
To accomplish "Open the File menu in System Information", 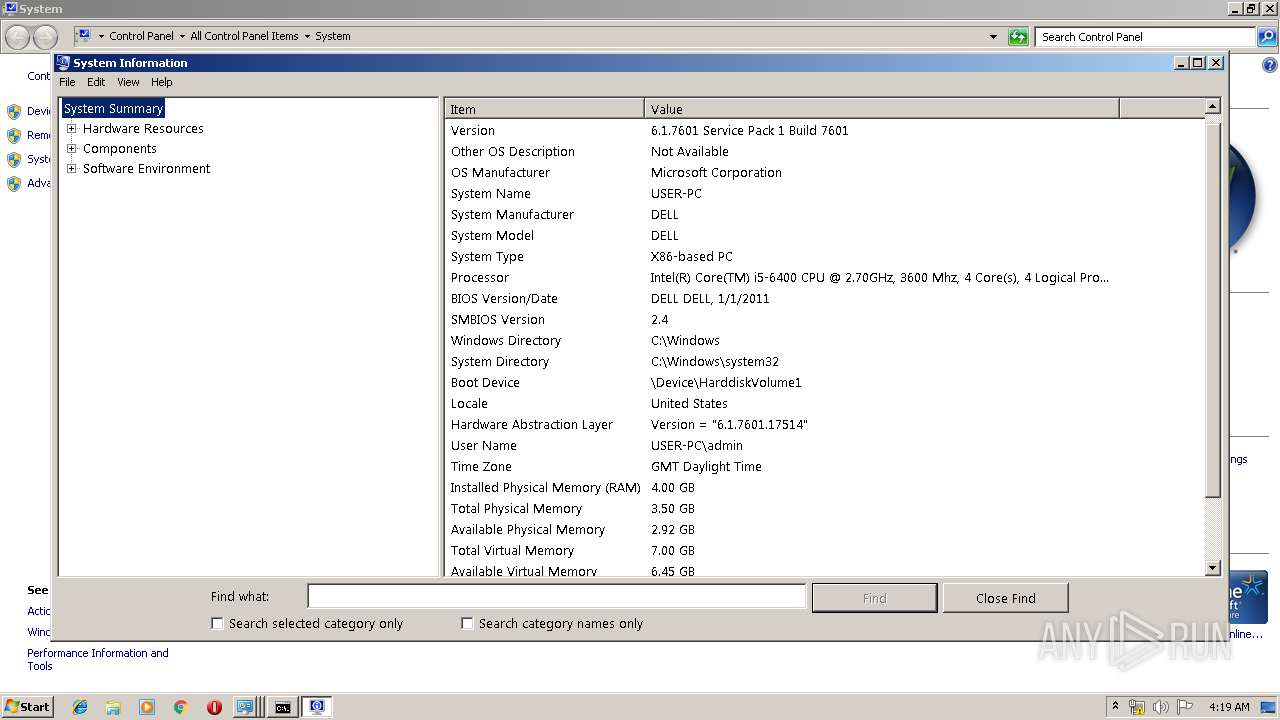I will coord(67,82).
